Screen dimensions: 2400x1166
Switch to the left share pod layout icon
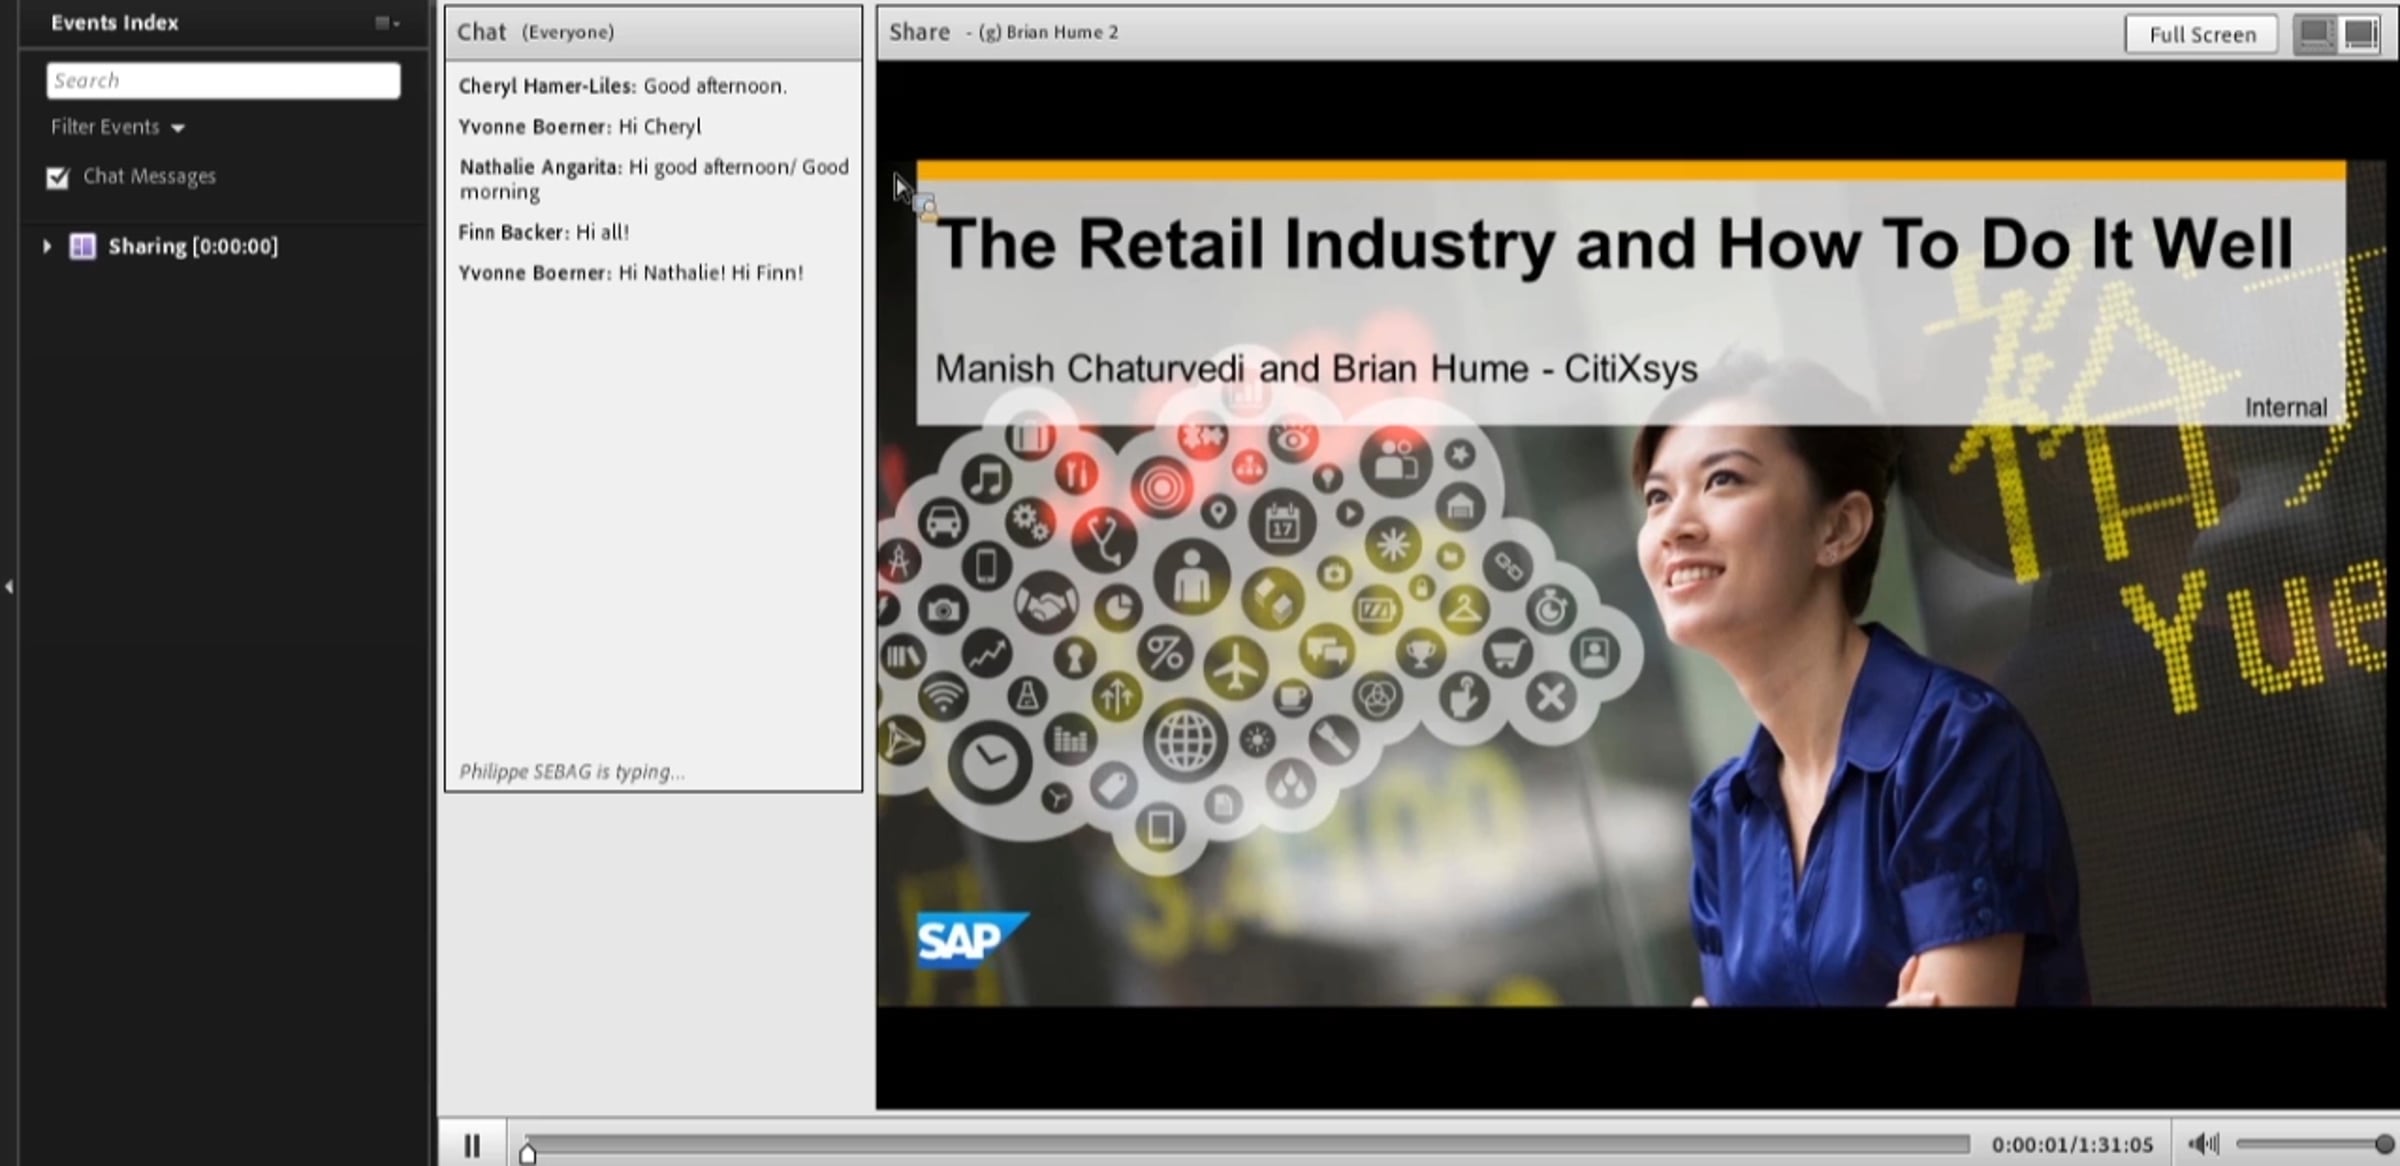[x=2314, y=34]
